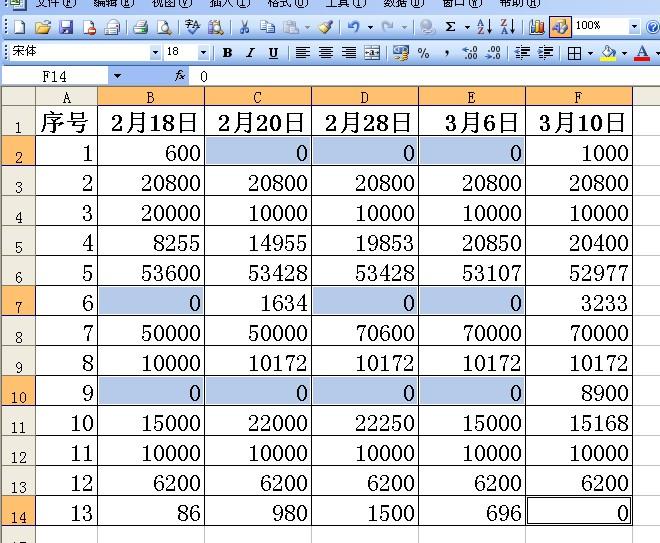
Task: Open the font size dropdown showing 18
Action: pyautogui.click(x=203, y=53)
